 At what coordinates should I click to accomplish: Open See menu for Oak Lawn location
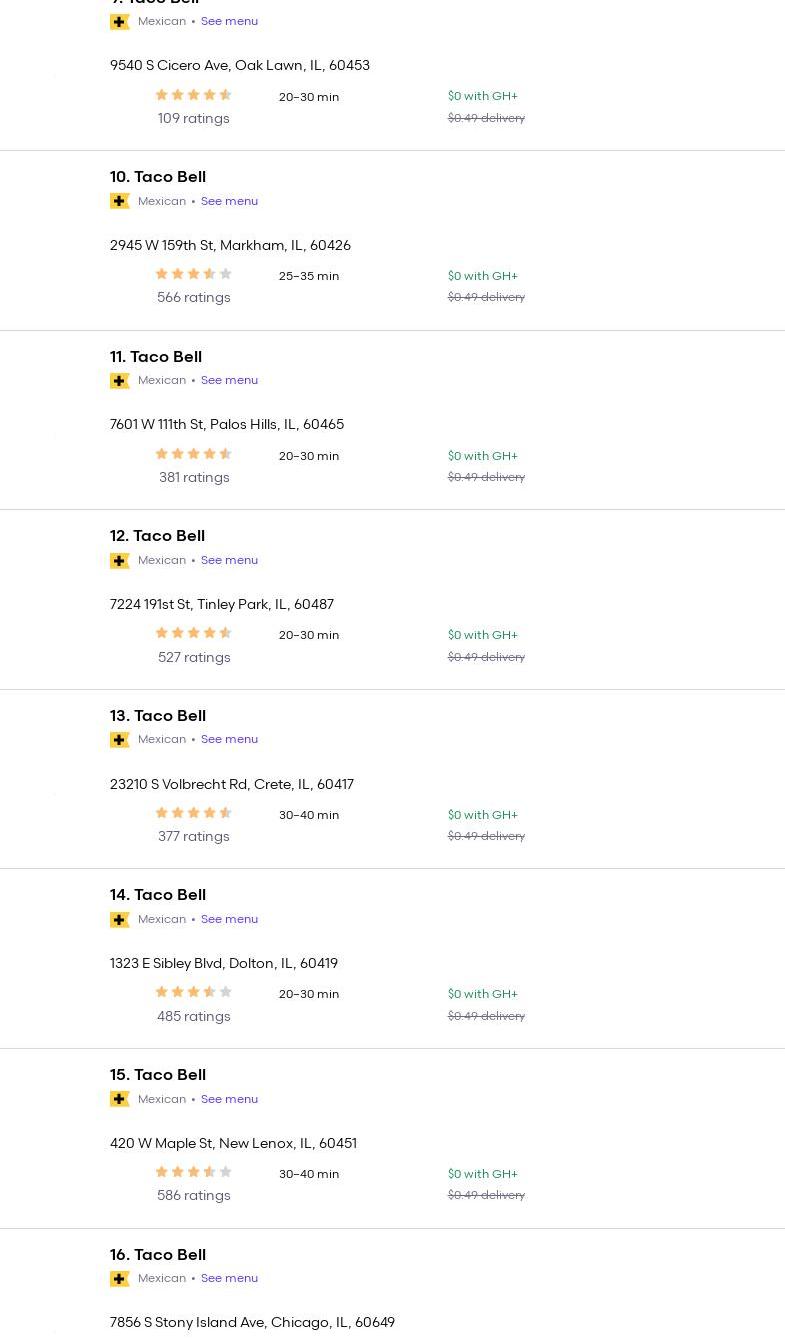tap(229, 21)
